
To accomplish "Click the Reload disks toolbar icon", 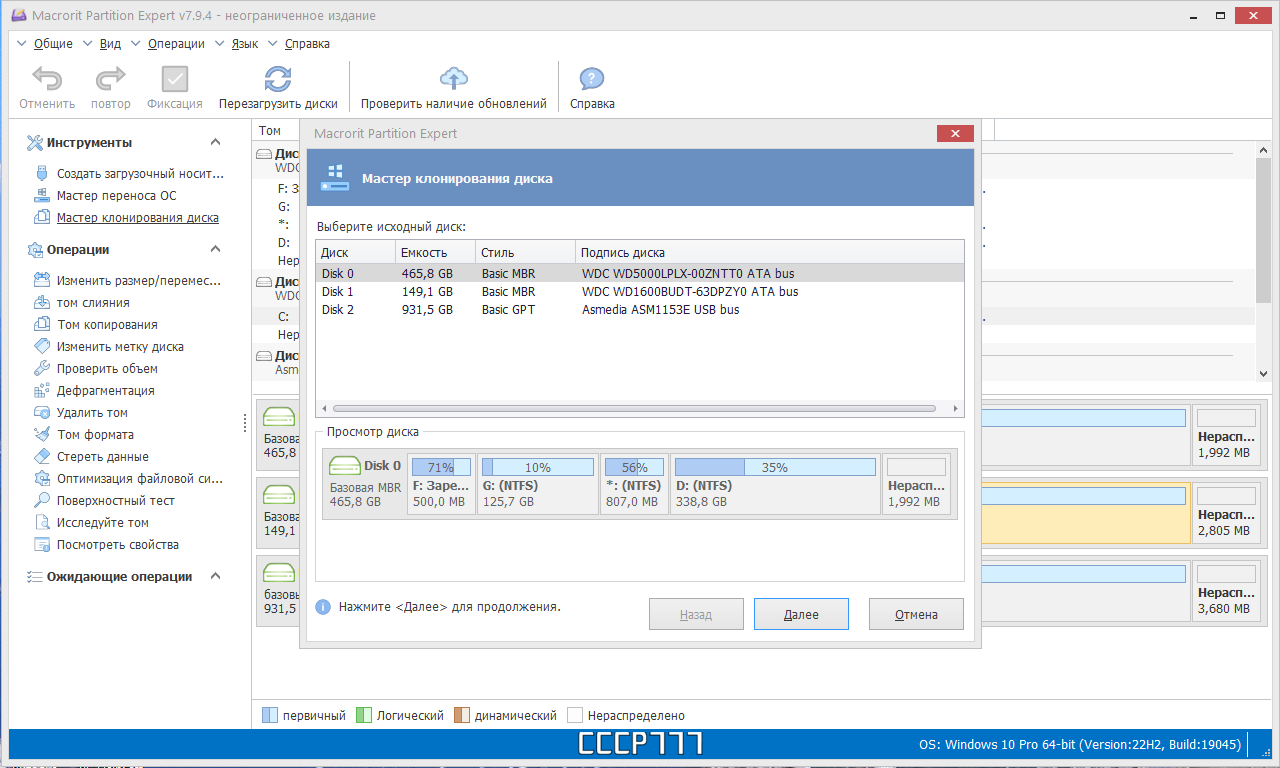I will tap(278, 79).
